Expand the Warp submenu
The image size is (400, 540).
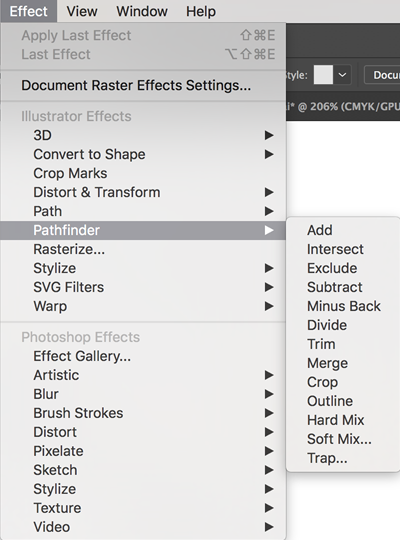point(143,306)
